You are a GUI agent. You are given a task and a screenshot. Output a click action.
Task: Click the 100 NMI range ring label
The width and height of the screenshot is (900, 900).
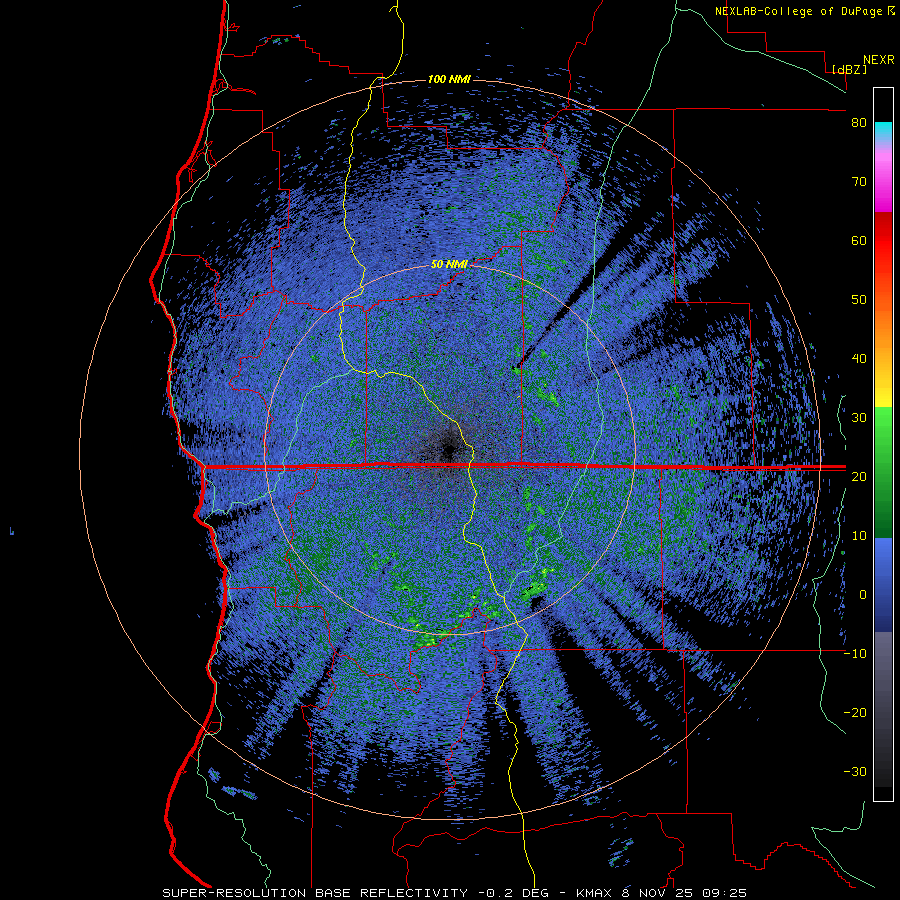(x=449, y=79)
